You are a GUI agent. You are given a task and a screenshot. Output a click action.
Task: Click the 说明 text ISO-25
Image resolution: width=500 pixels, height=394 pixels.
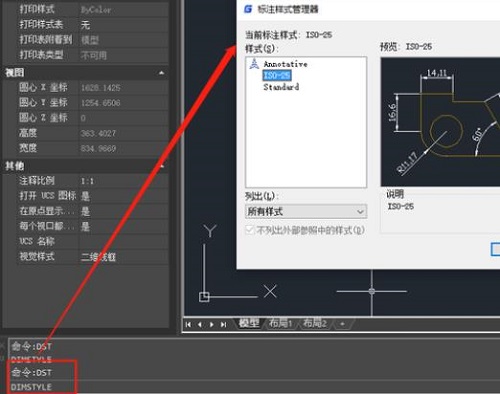pos(401,207)
